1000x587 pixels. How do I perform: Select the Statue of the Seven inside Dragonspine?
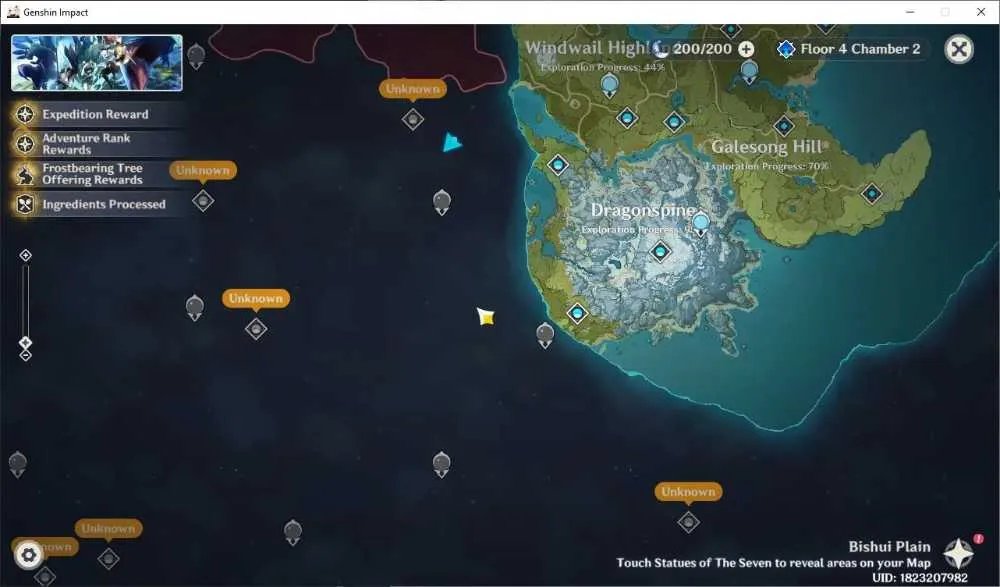pyautogui.click(x=700, y=224)
